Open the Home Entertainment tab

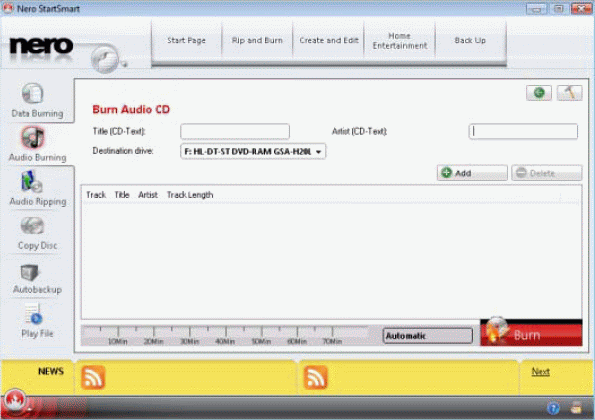(x=400, y=41)
